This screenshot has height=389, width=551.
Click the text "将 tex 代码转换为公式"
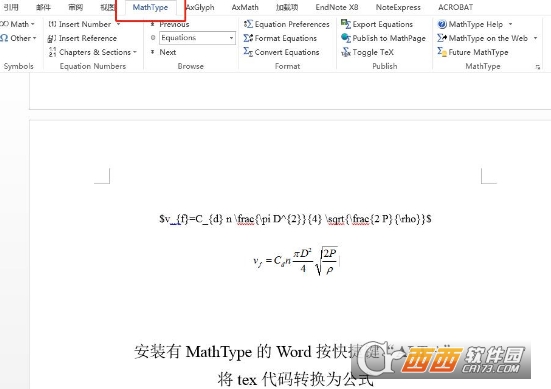point(295,380)
